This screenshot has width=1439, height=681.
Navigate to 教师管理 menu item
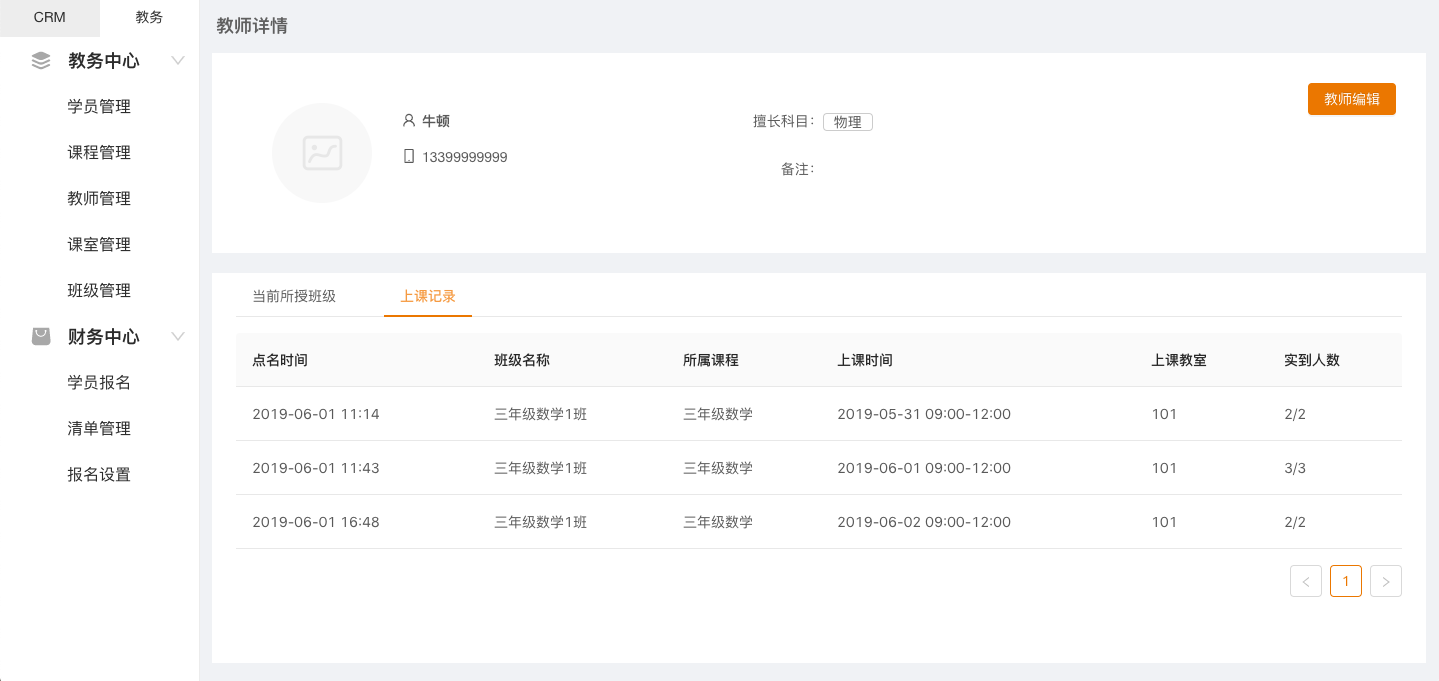pos(99,199)
